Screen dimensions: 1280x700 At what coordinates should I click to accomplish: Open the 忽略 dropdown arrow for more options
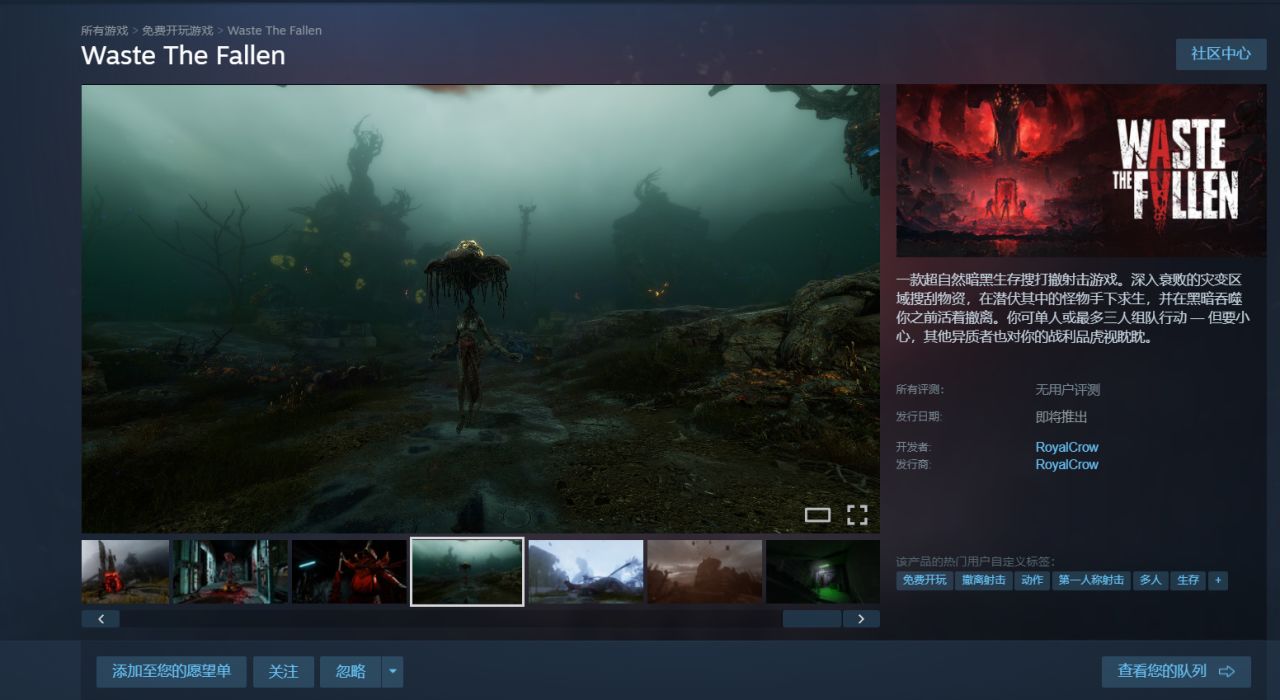pyautogui.click(x=392, y=672)
